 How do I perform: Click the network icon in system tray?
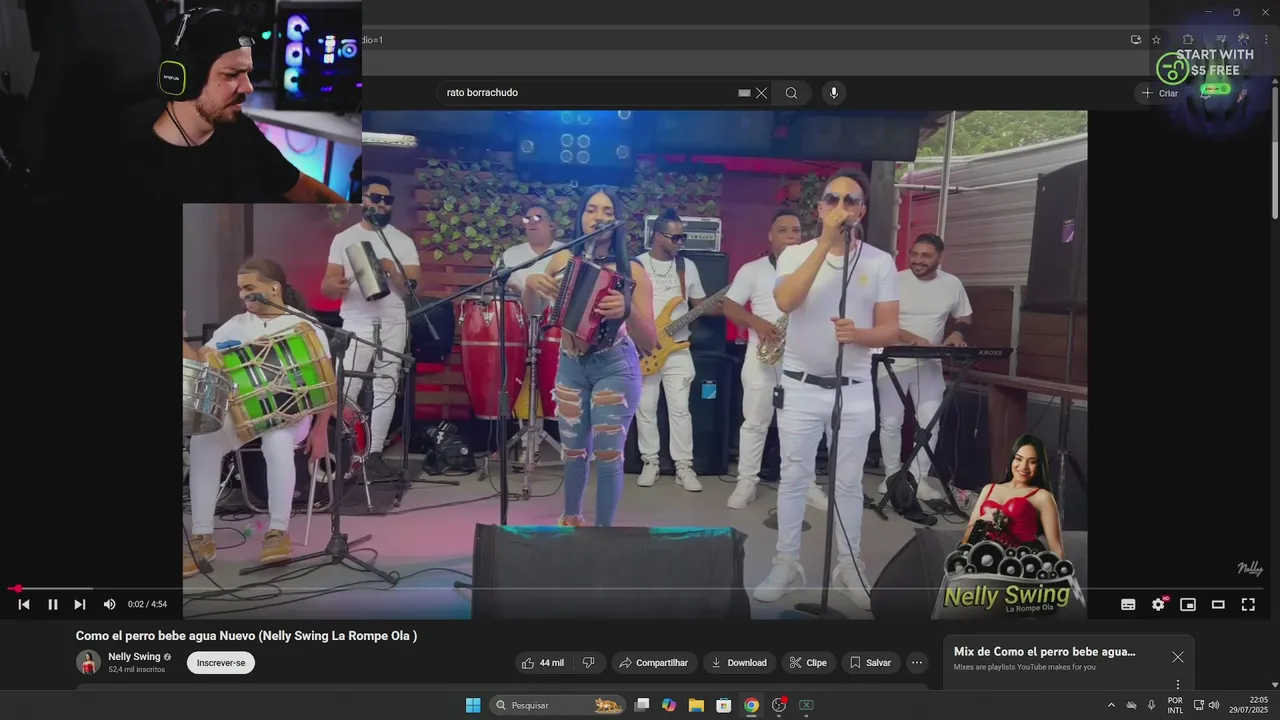coord(1199,705)
